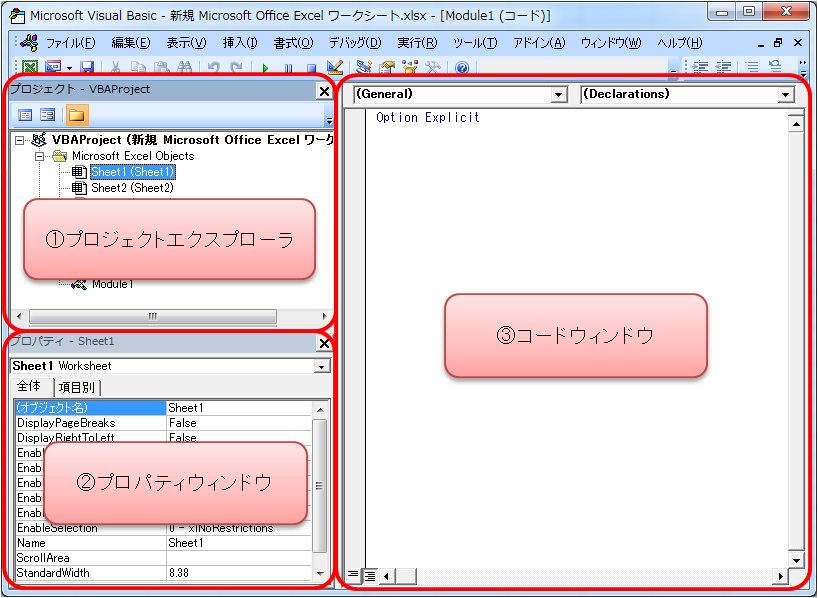Click View Code icon in Project panel
Image resolution: width=818 pixels, height=598 pixels.
coord(25,115)
